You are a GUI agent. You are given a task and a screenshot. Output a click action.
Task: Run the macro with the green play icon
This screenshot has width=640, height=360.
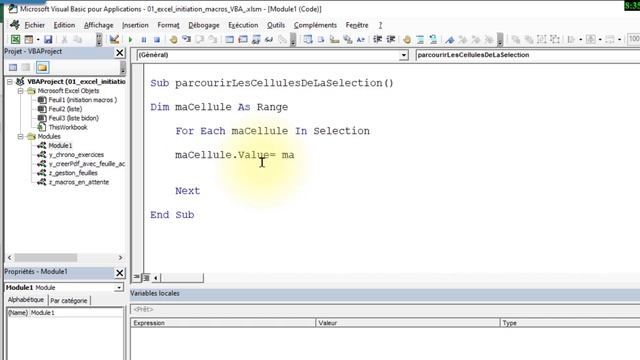point(131,40)
